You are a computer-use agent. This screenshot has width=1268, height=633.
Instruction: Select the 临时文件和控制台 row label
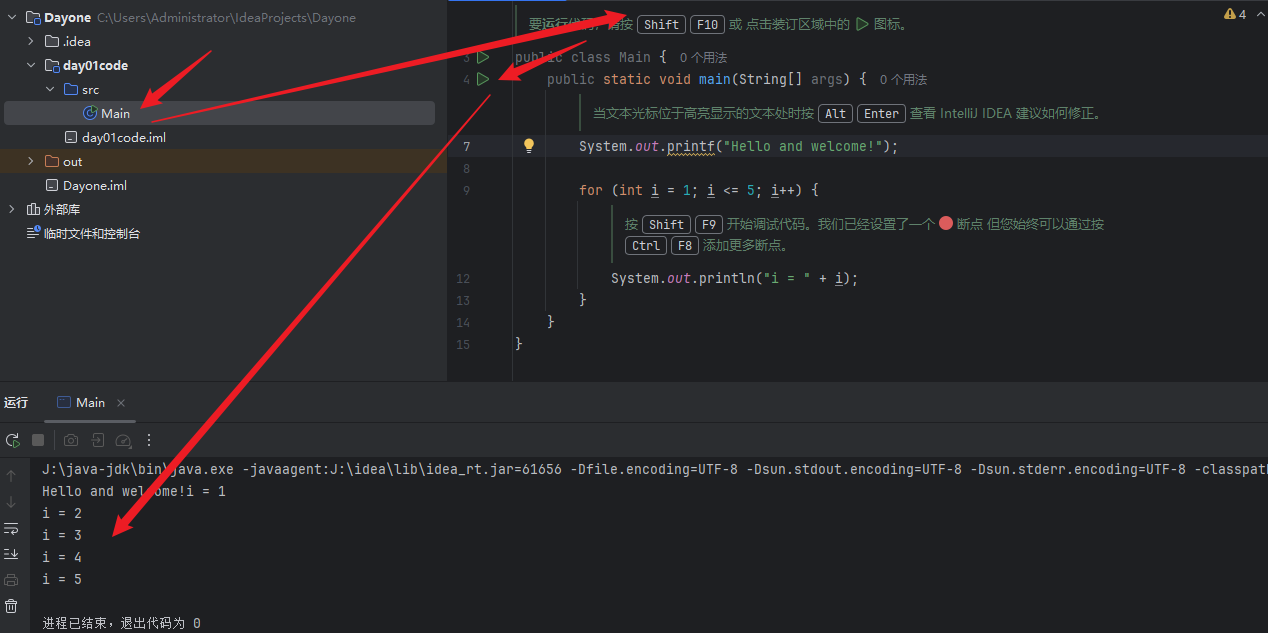coord(92,233)
